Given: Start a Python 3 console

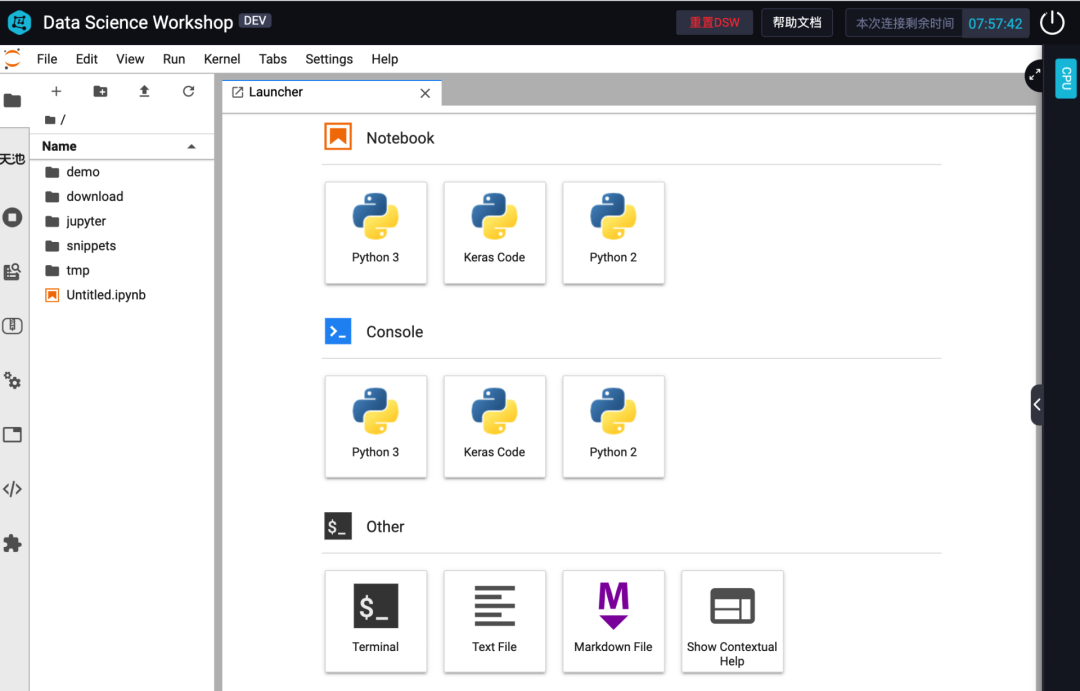Looking at the screenshot, I should click(x=375, y=426).
